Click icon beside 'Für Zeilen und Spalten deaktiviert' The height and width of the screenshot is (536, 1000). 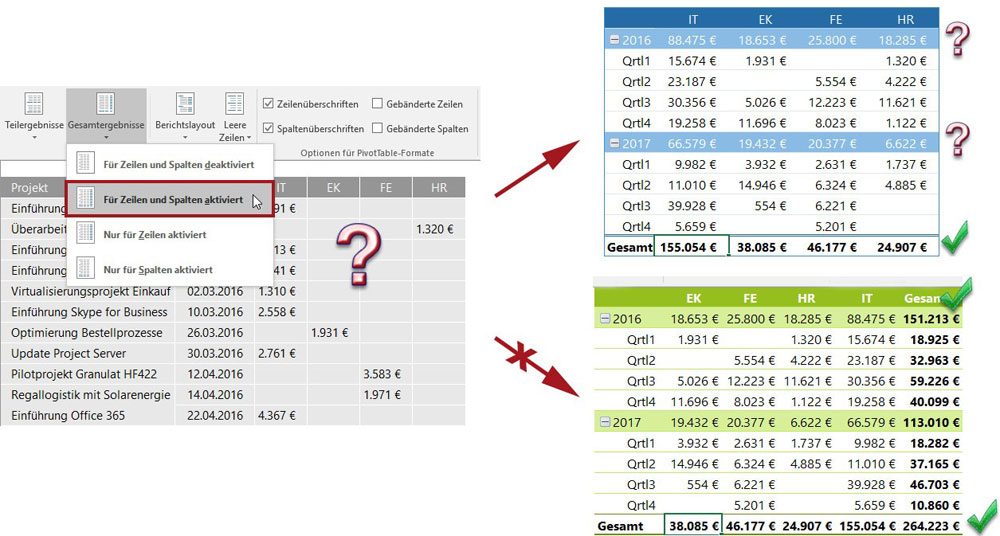85,164
